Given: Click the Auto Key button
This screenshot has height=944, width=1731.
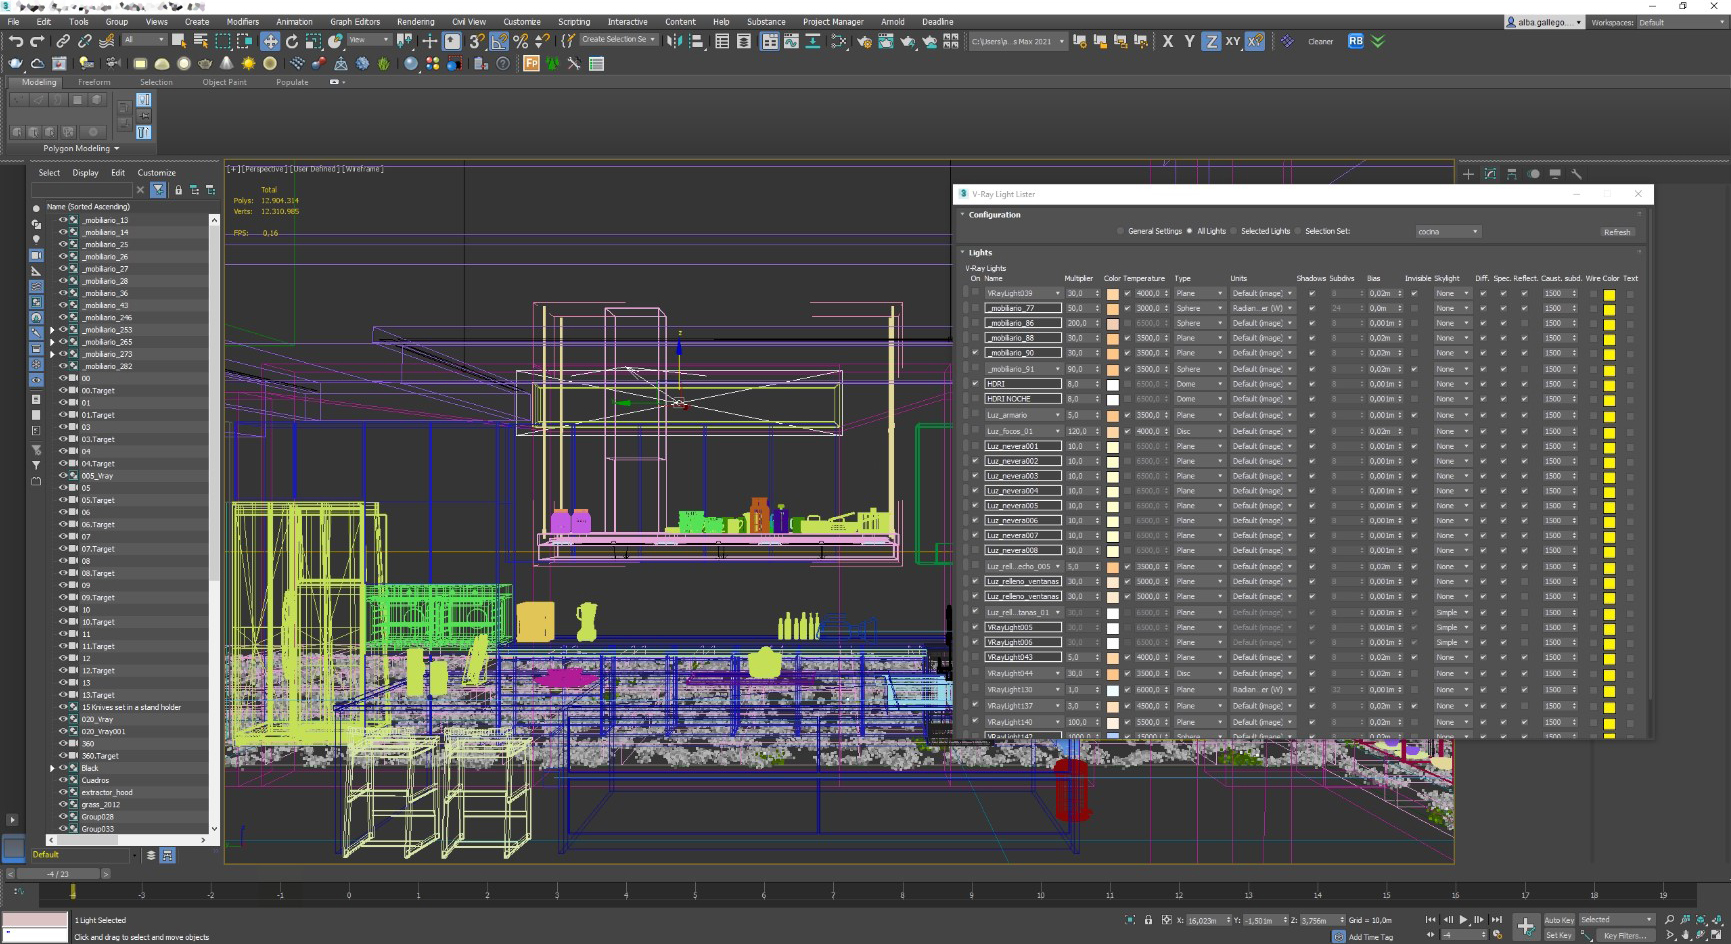Looking at the screenshot, I should 1559,920.
